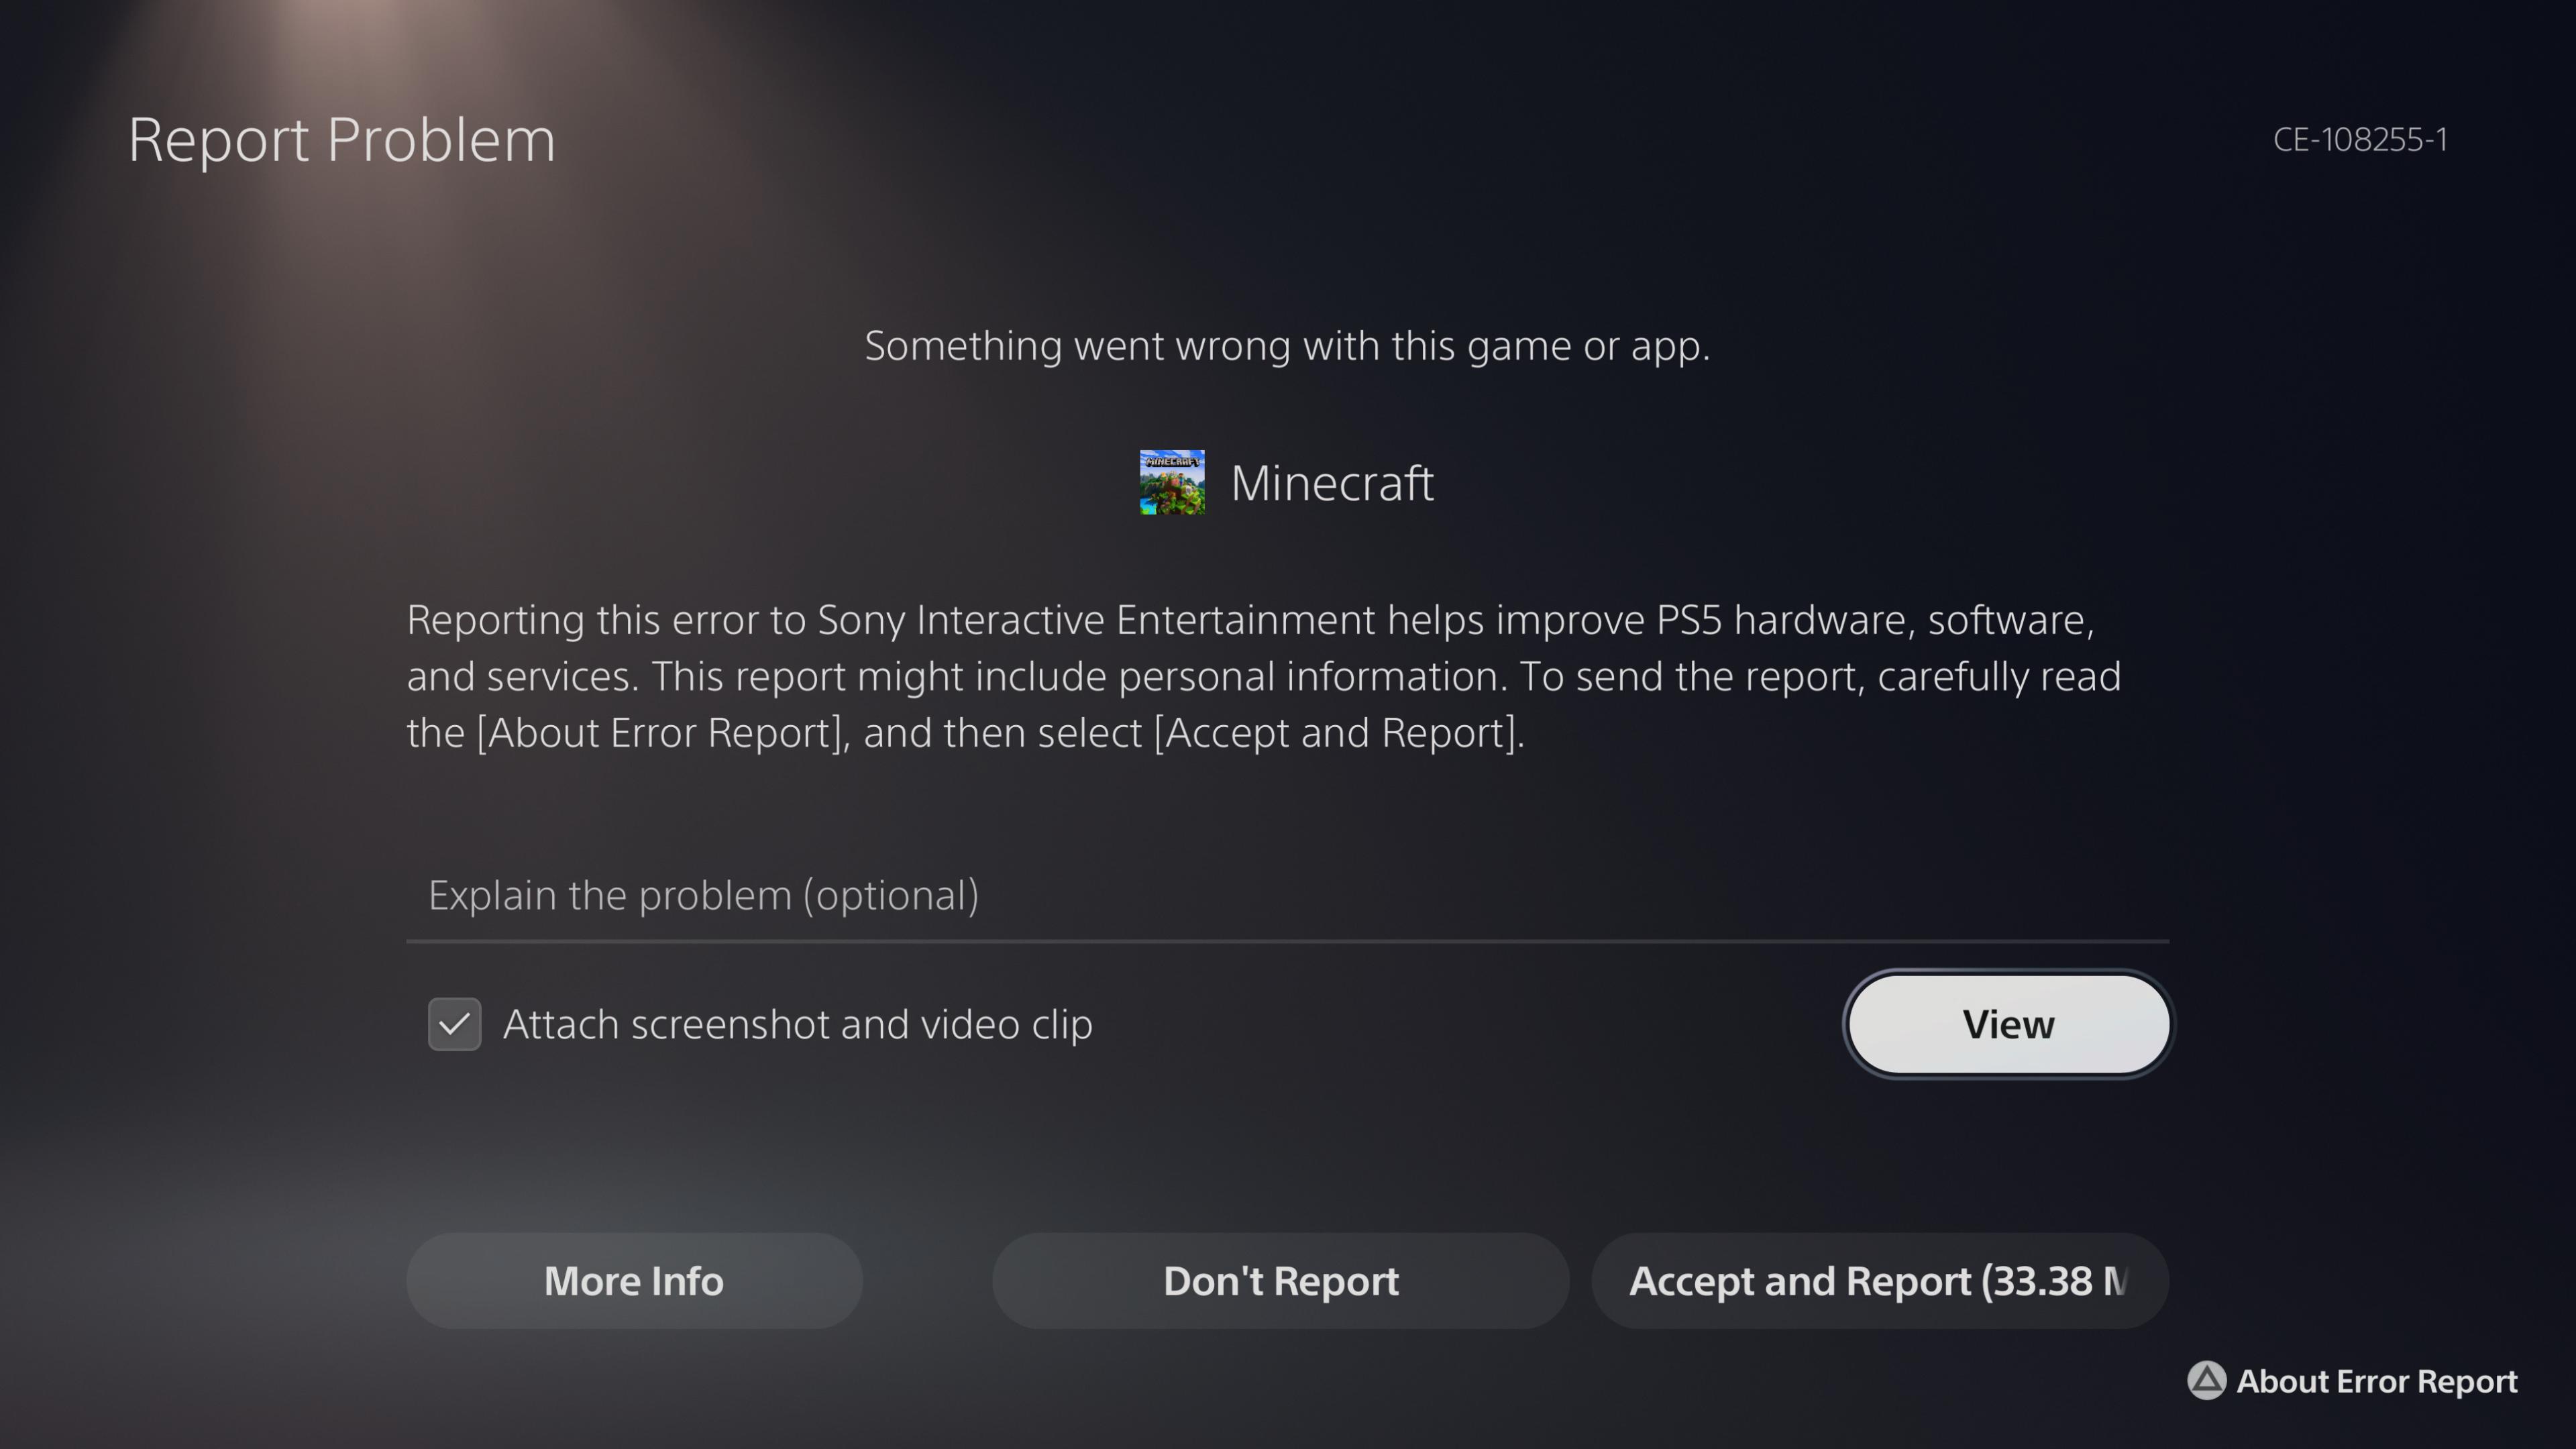Image resolution: width=2576 pixels, height=1449 pixels.
Task: Click the Minecraft game cover icon
Action: click(x=1172, y=482)
